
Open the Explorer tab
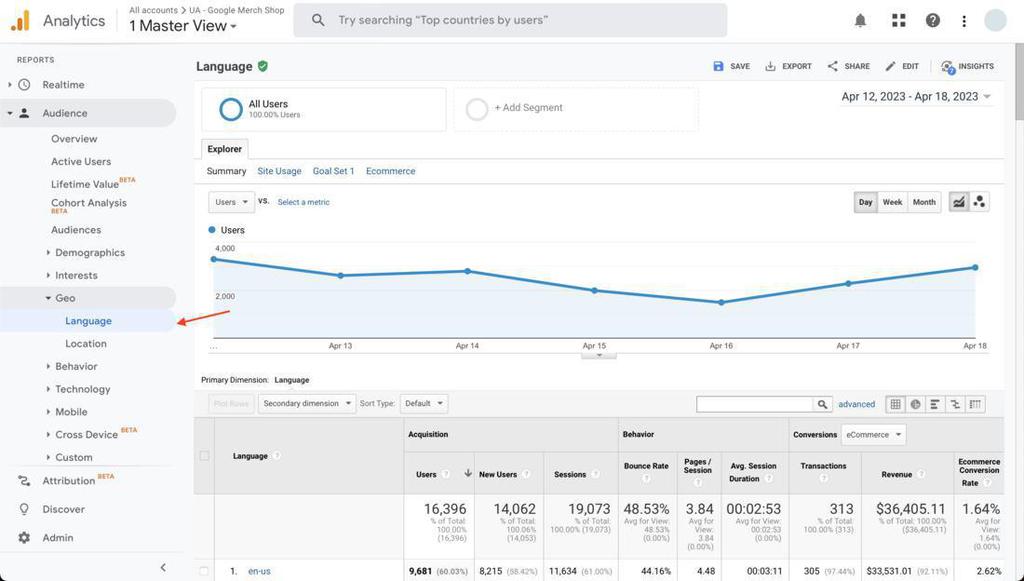225,149
